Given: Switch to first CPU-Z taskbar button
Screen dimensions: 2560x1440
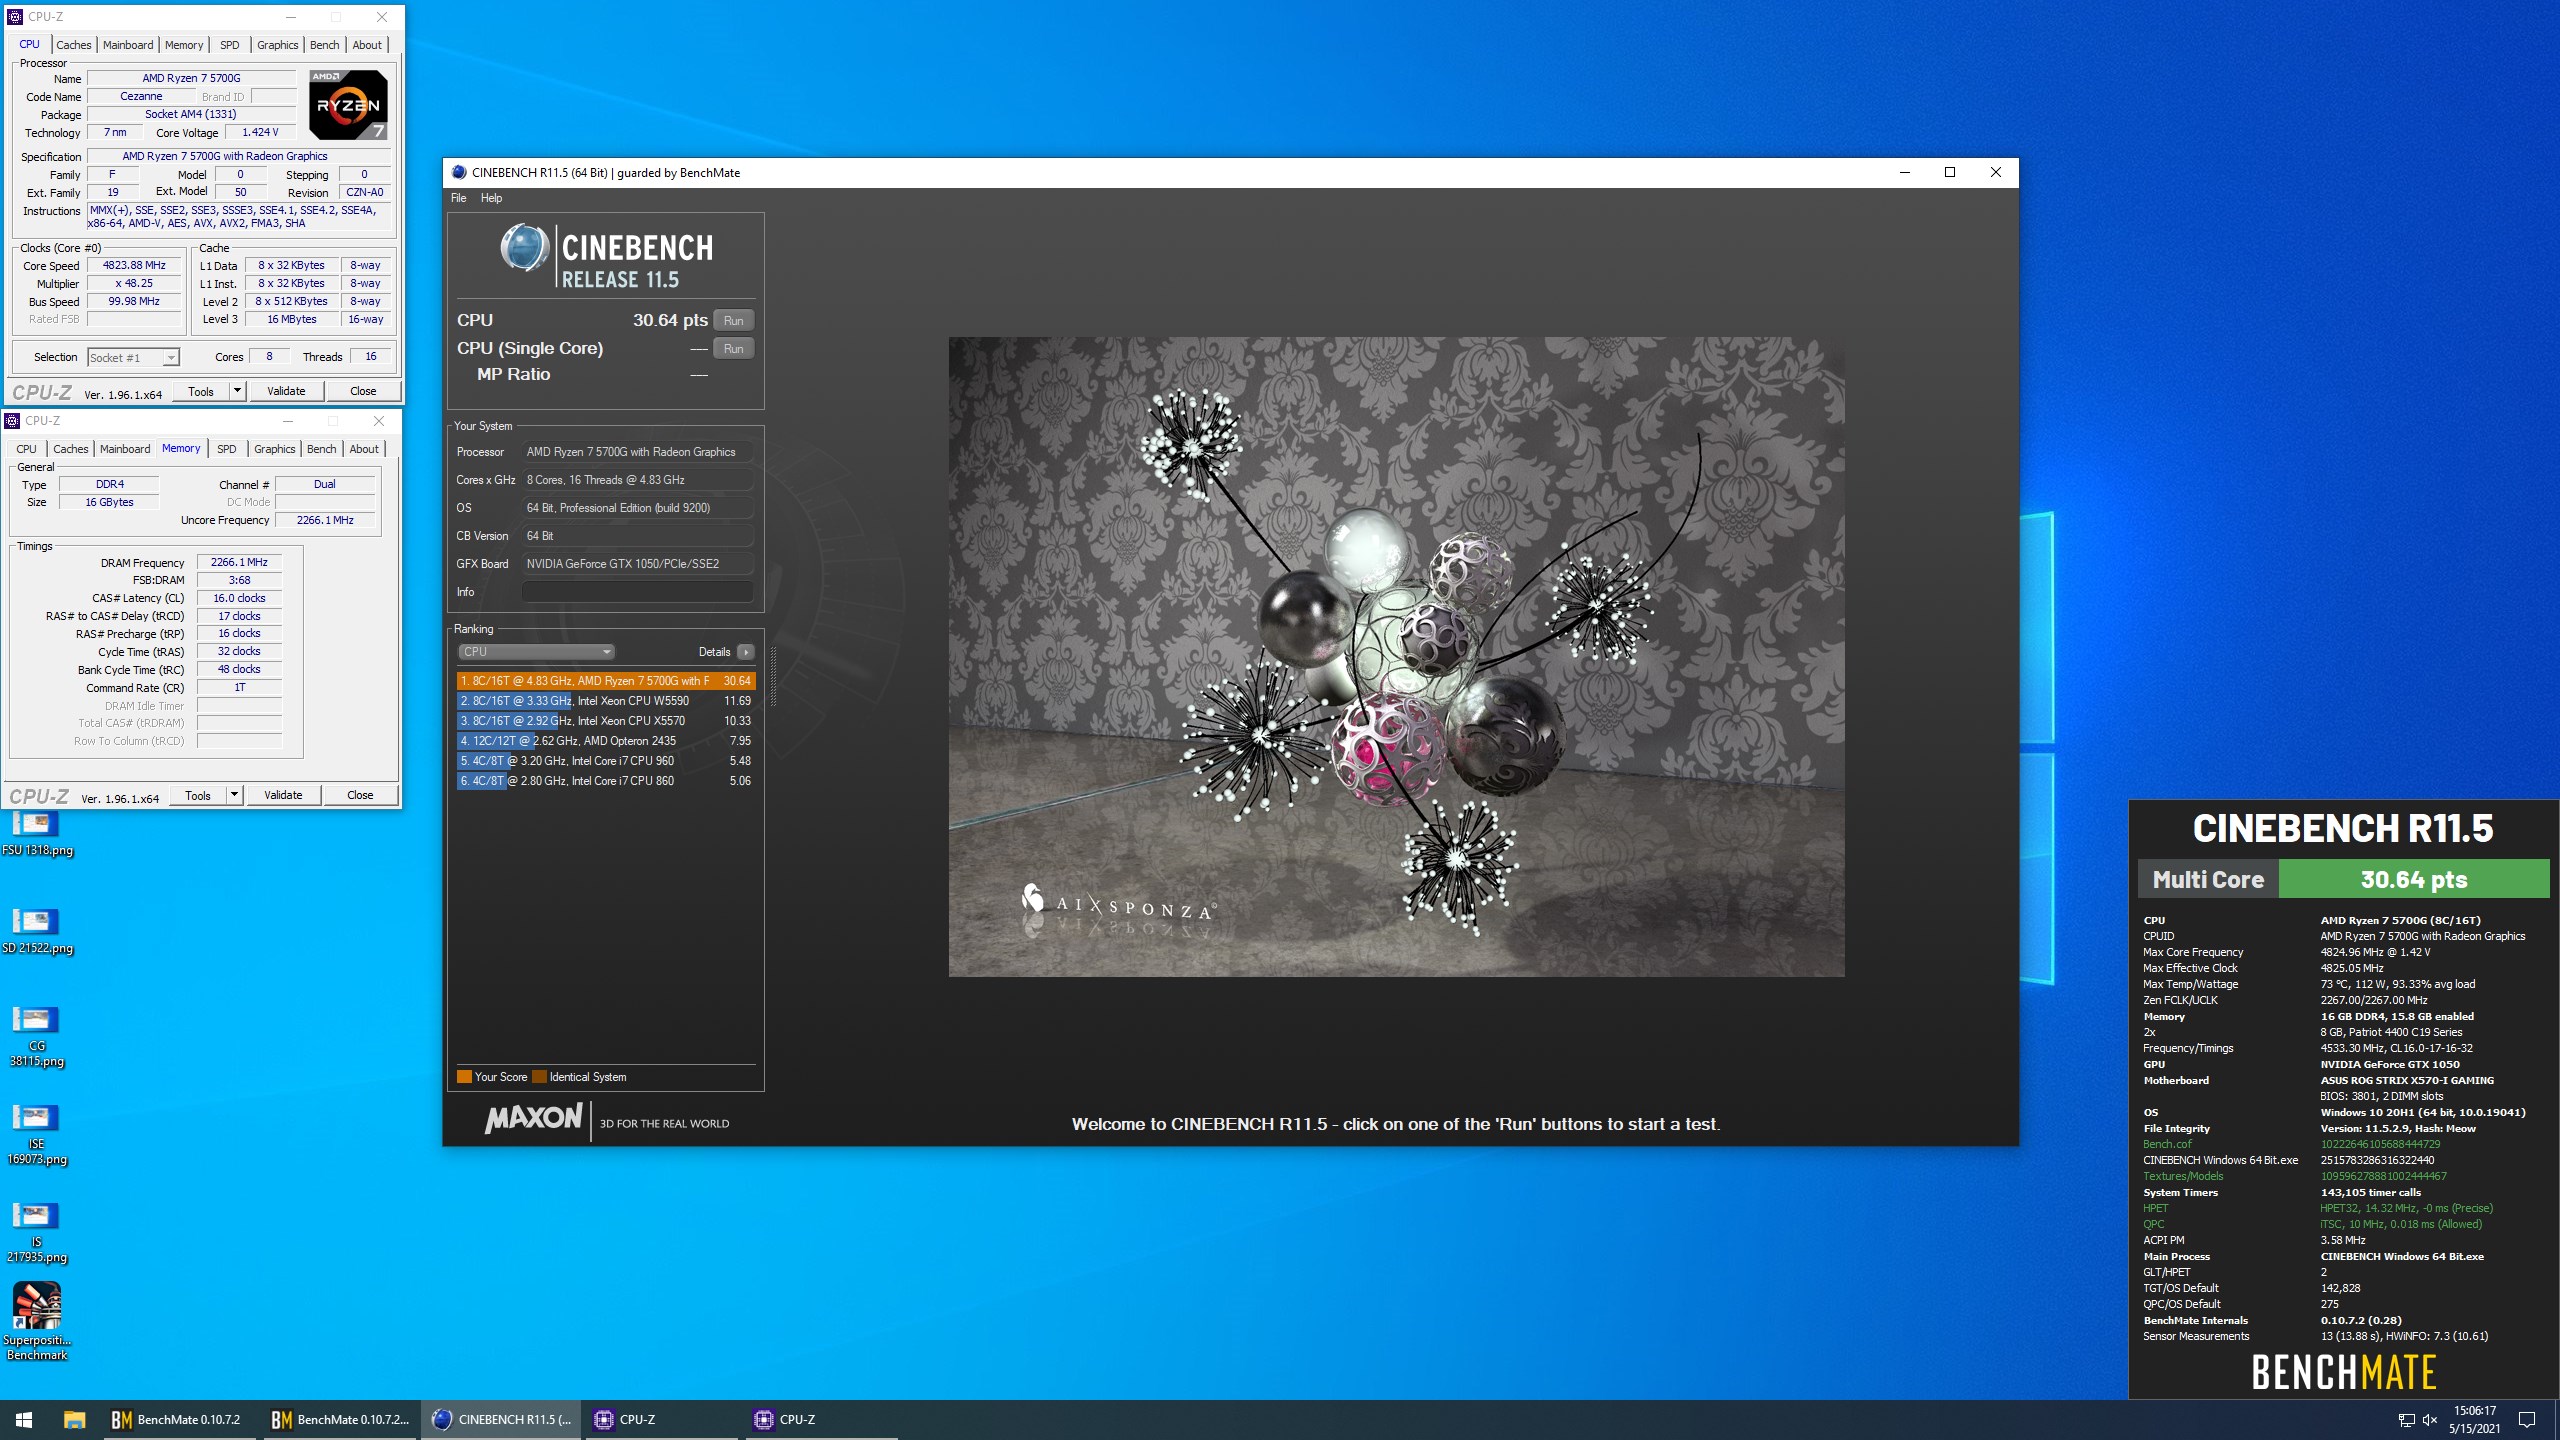Looking at the screenshot, I should click(660, 1419).
